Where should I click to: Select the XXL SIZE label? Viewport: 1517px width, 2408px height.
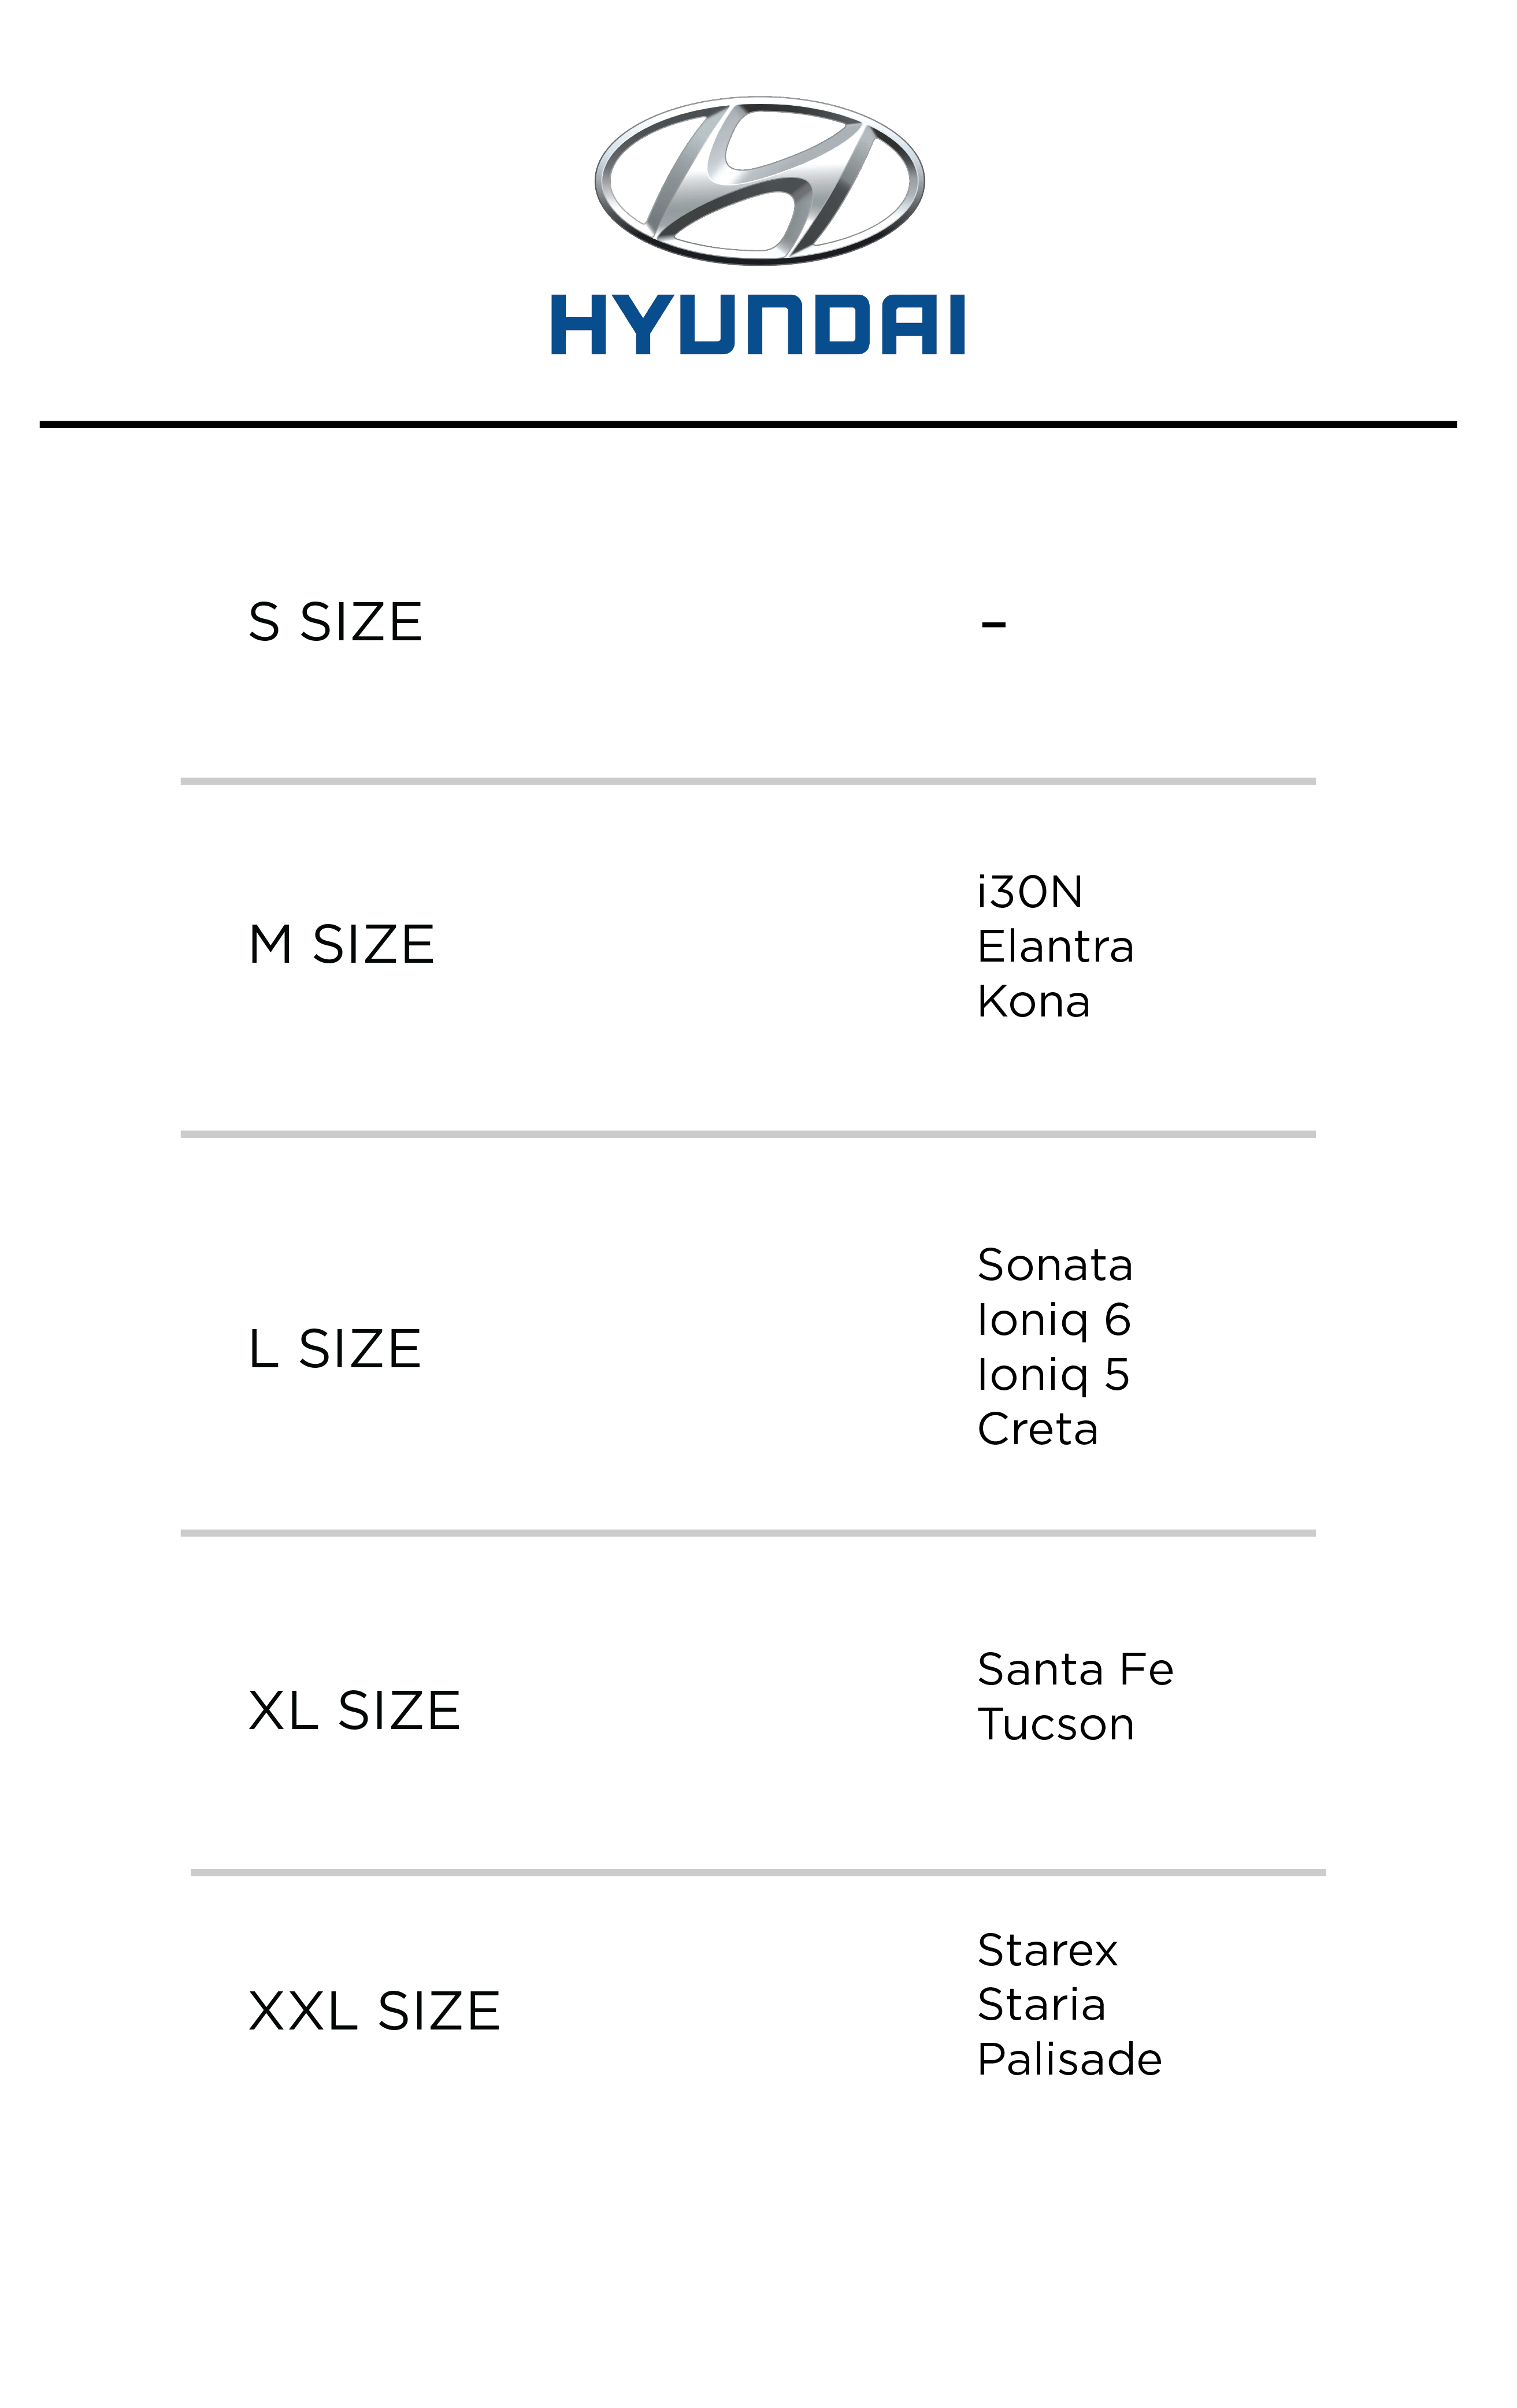pyautogui.click(x=374, y=2011)
